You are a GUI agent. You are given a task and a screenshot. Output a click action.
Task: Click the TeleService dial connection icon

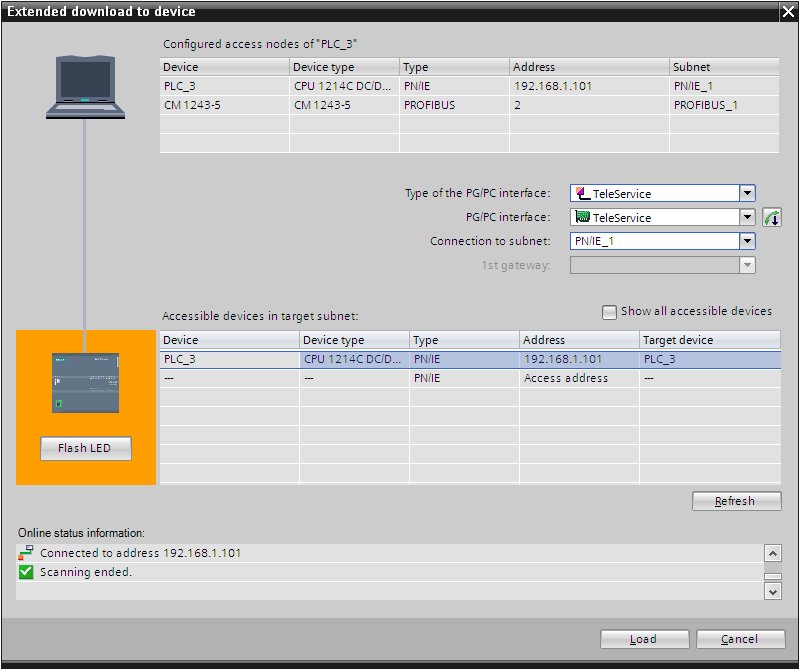tap(772, 218)
